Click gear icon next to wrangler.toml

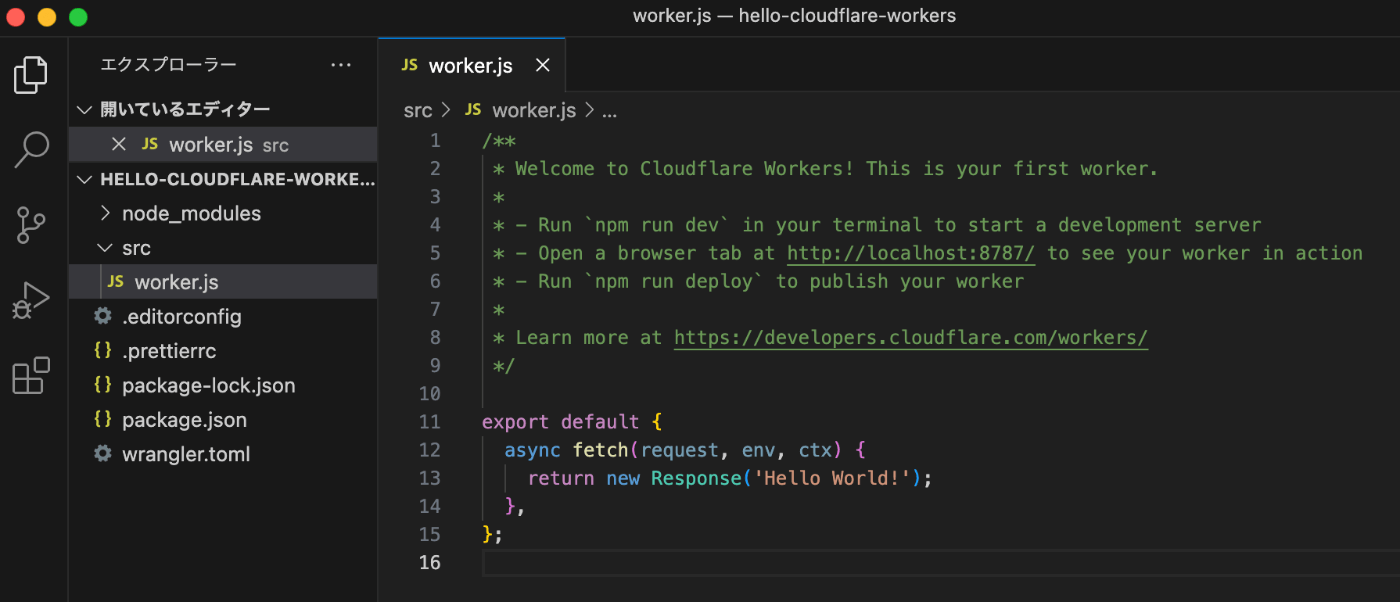(102, 454)
